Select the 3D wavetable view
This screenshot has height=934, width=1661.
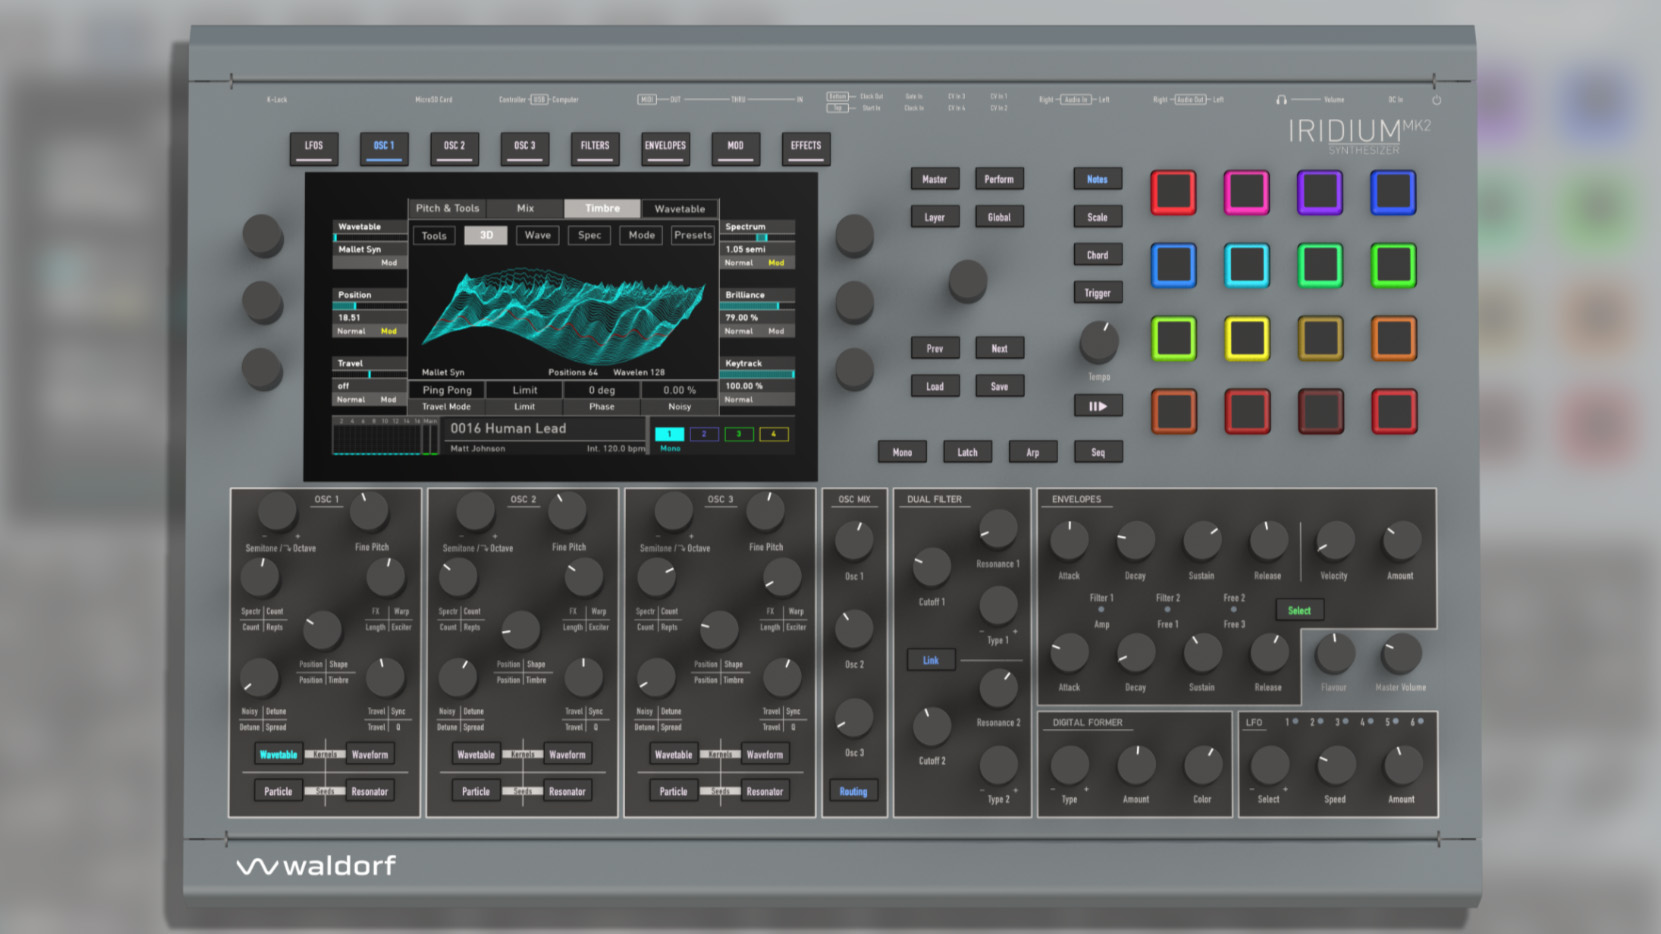[486, 234]
